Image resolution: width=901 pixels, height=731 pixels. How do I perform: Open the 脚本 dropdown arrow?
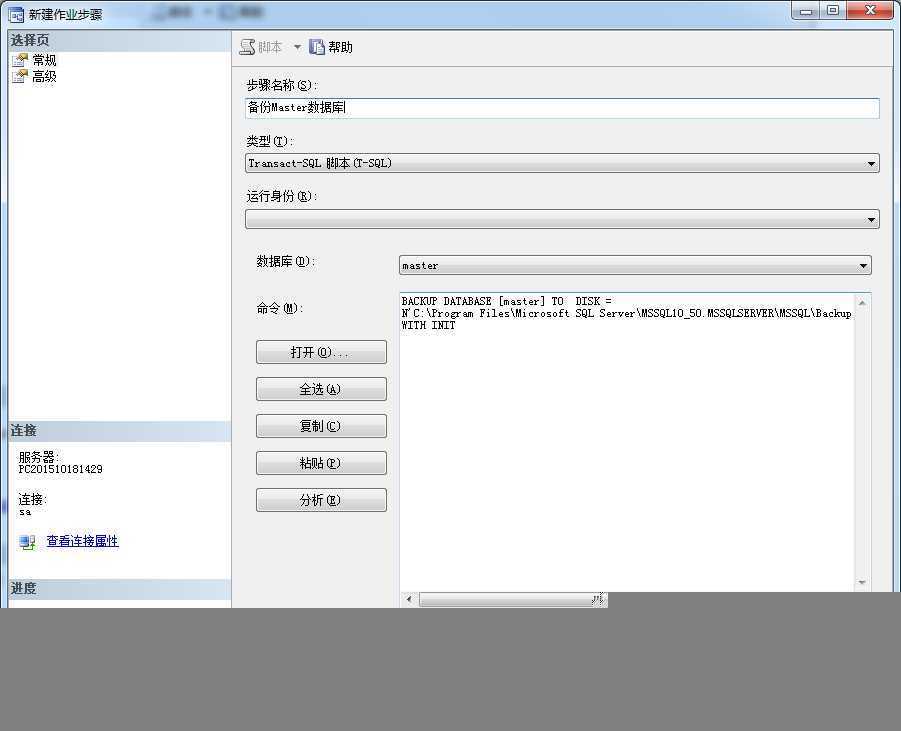297,47
